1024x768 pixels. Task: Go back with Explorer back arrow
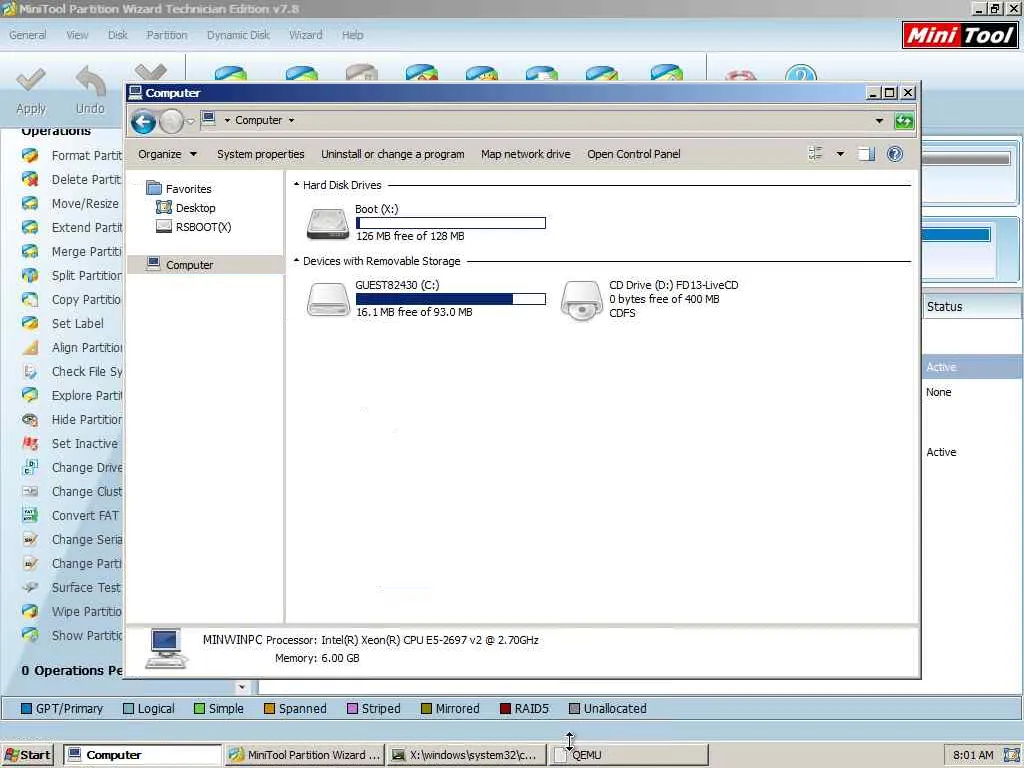click(x=143, y=121)
